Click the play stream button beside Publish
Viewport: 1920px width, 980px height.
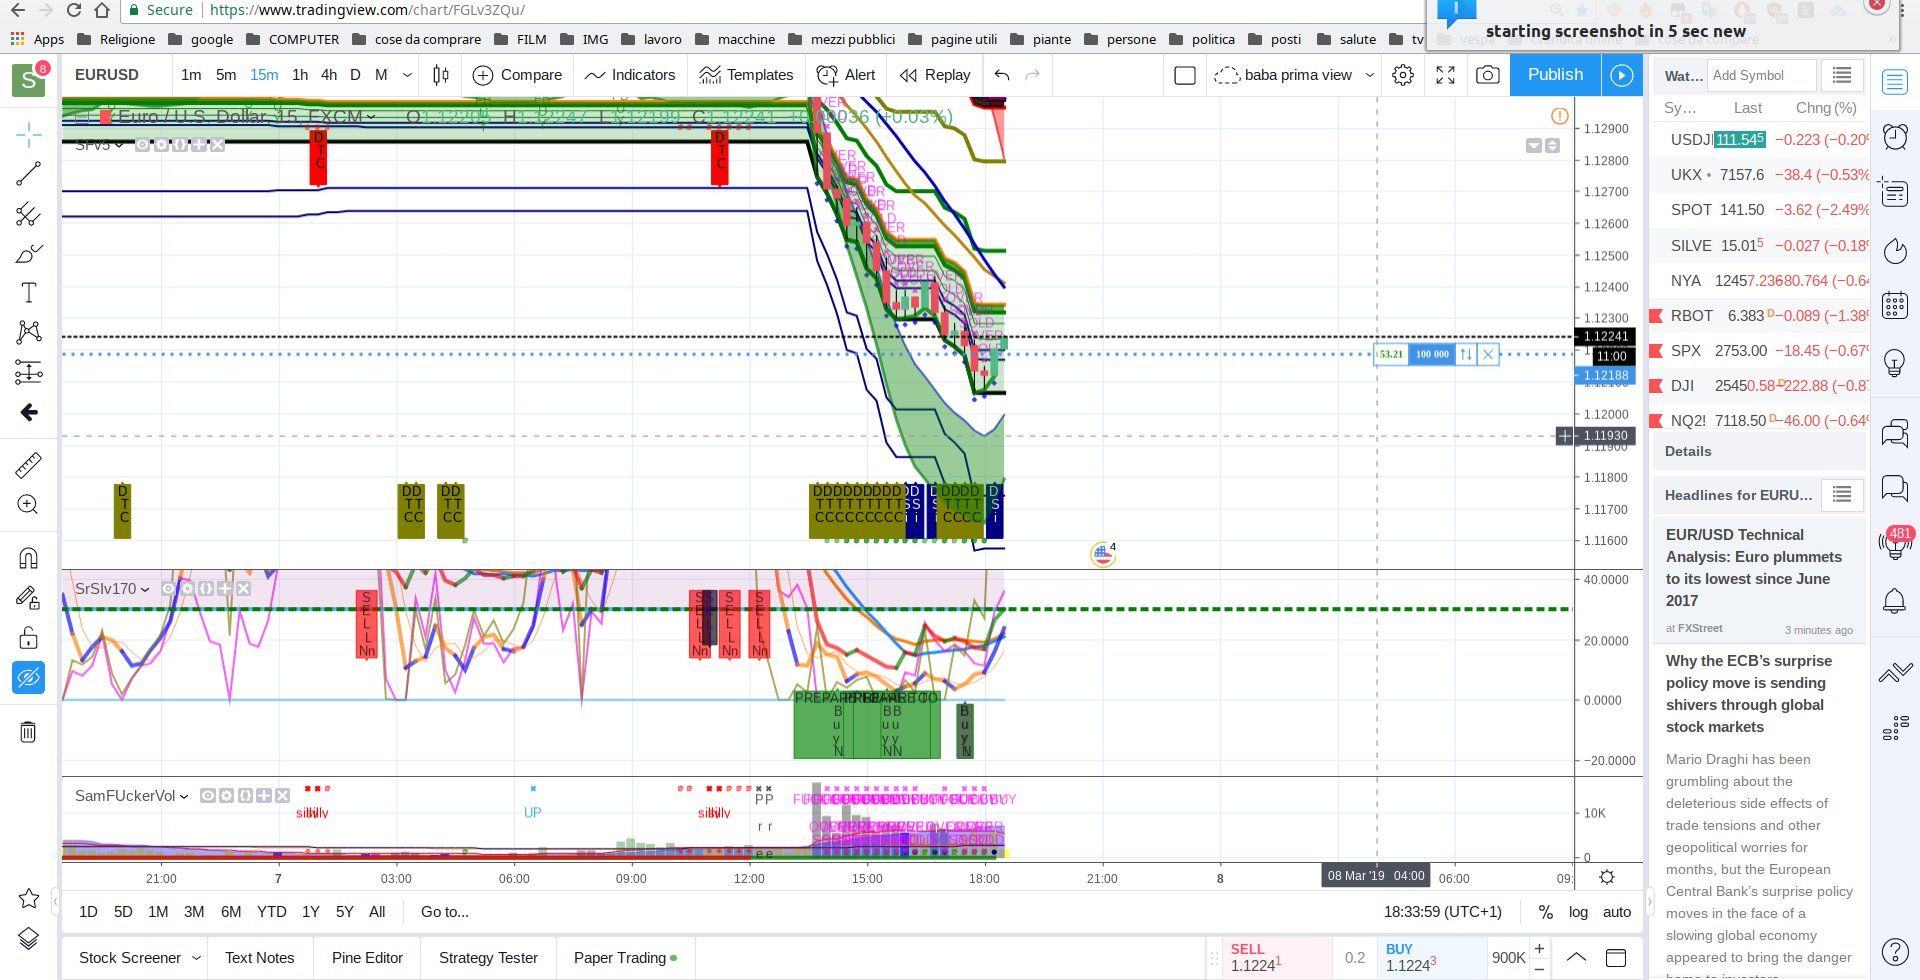1622,75
